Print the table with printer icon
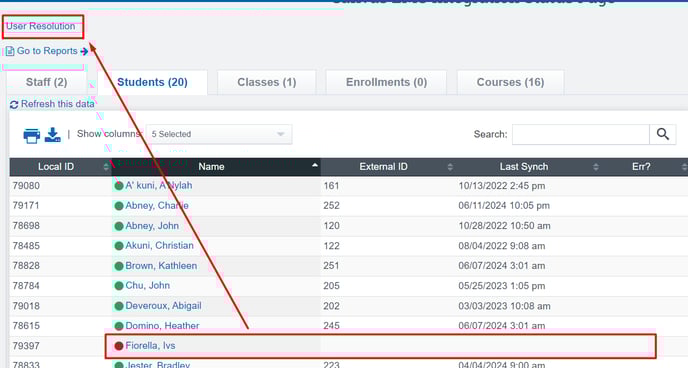Screen dimensions: 688x368 pyautogui.click(x=32, y=136)
